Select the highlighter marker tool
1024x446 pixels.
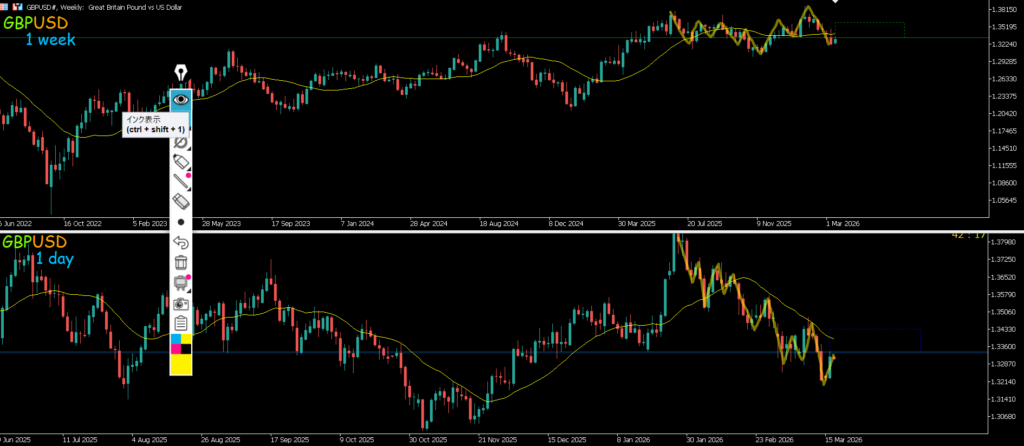[181, 162]
